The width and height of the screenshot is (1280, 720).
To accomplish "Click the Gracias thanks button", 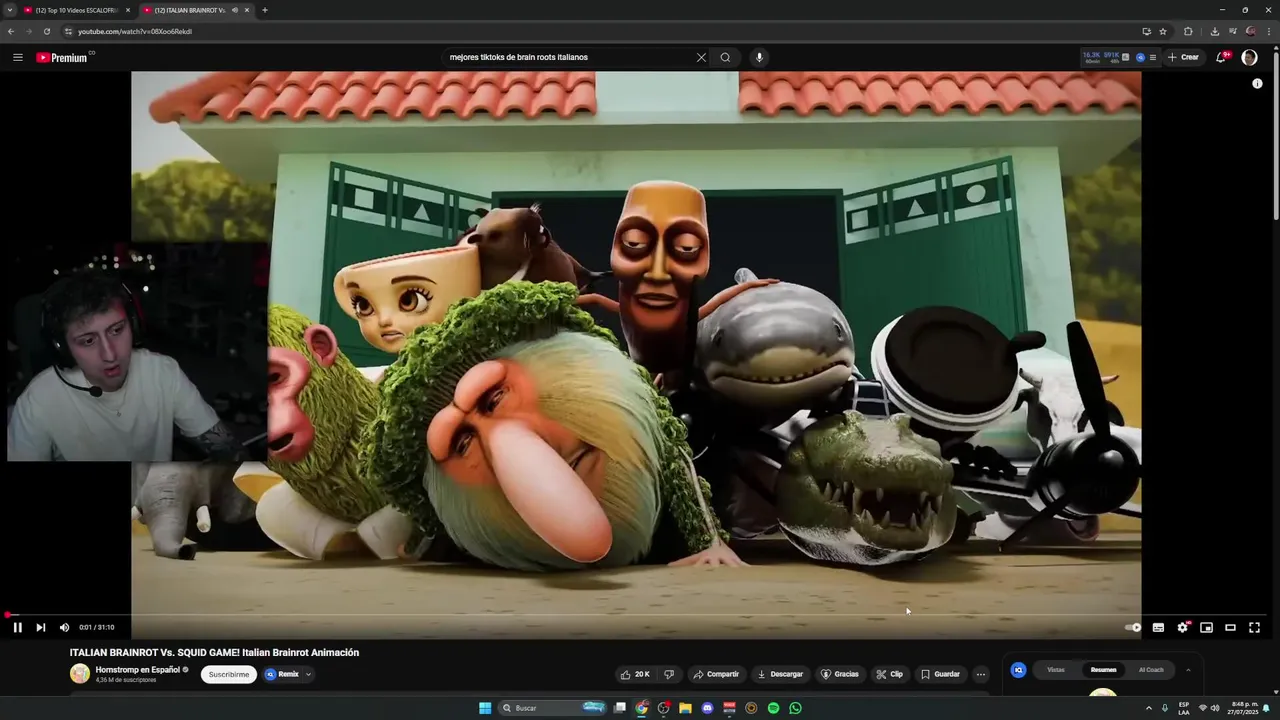I will click(x=840, y=674).
